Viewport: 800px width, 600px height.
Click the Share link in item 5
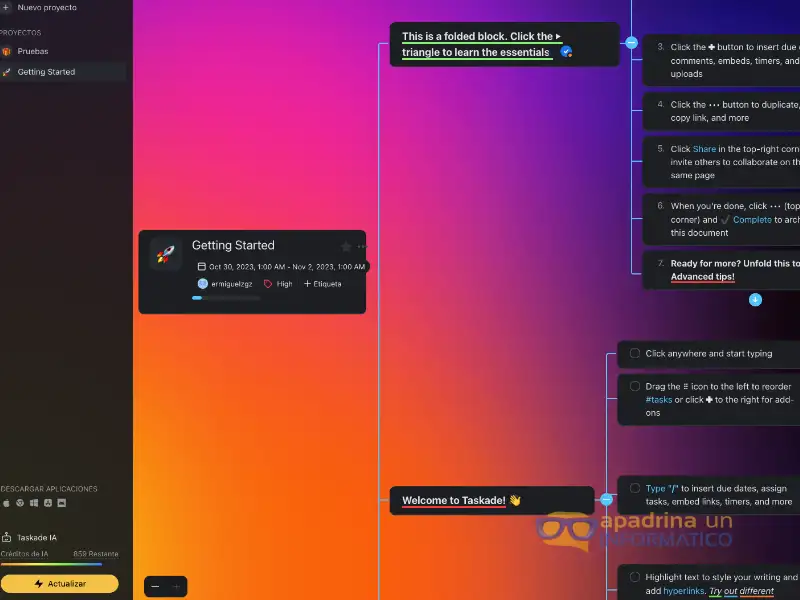pos(704,149)
